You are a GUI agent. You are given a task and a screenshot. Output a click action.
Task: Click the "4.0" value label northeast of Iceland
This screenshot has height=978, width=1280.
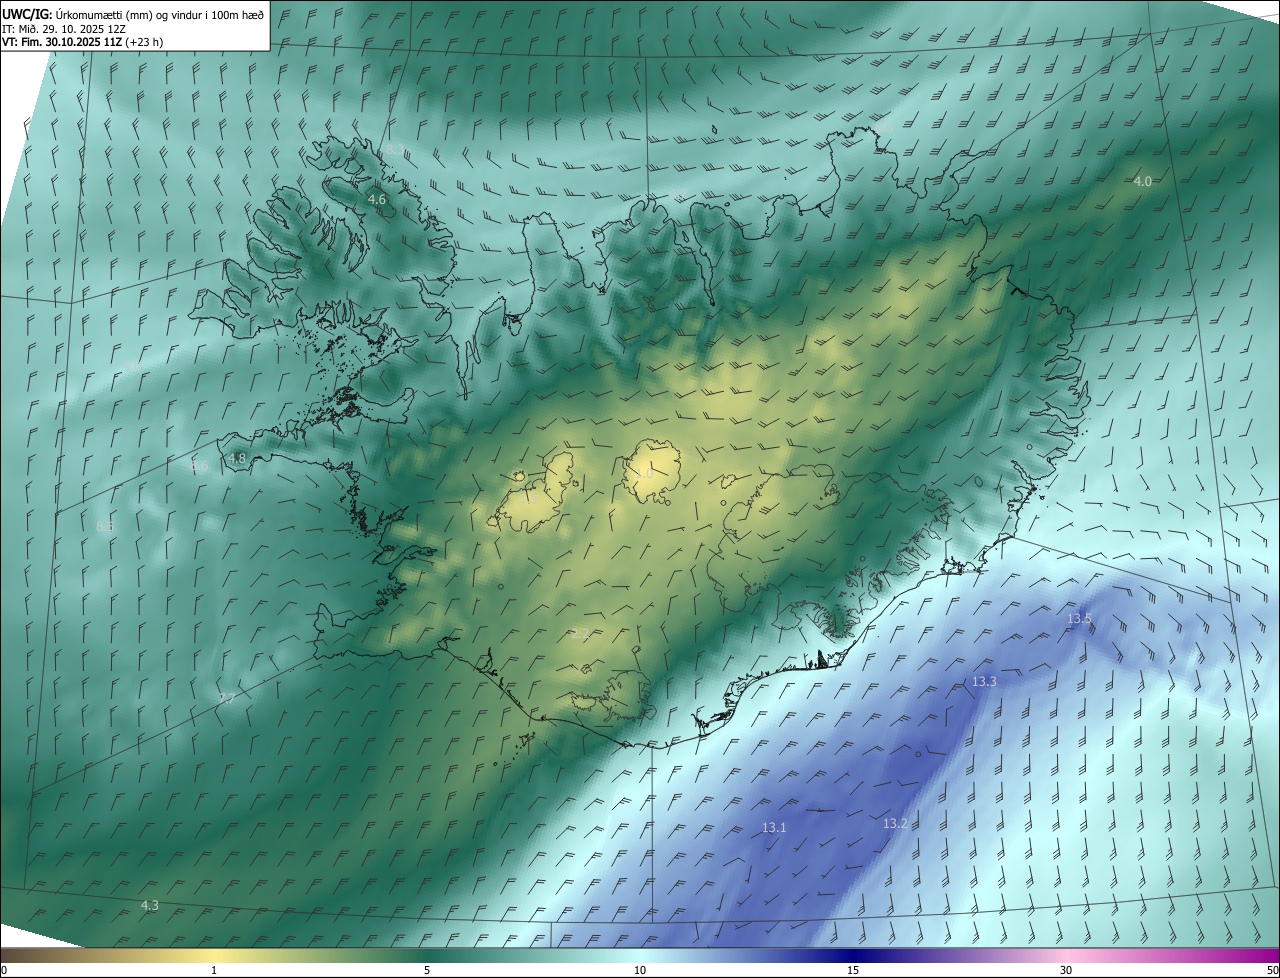1142,181
